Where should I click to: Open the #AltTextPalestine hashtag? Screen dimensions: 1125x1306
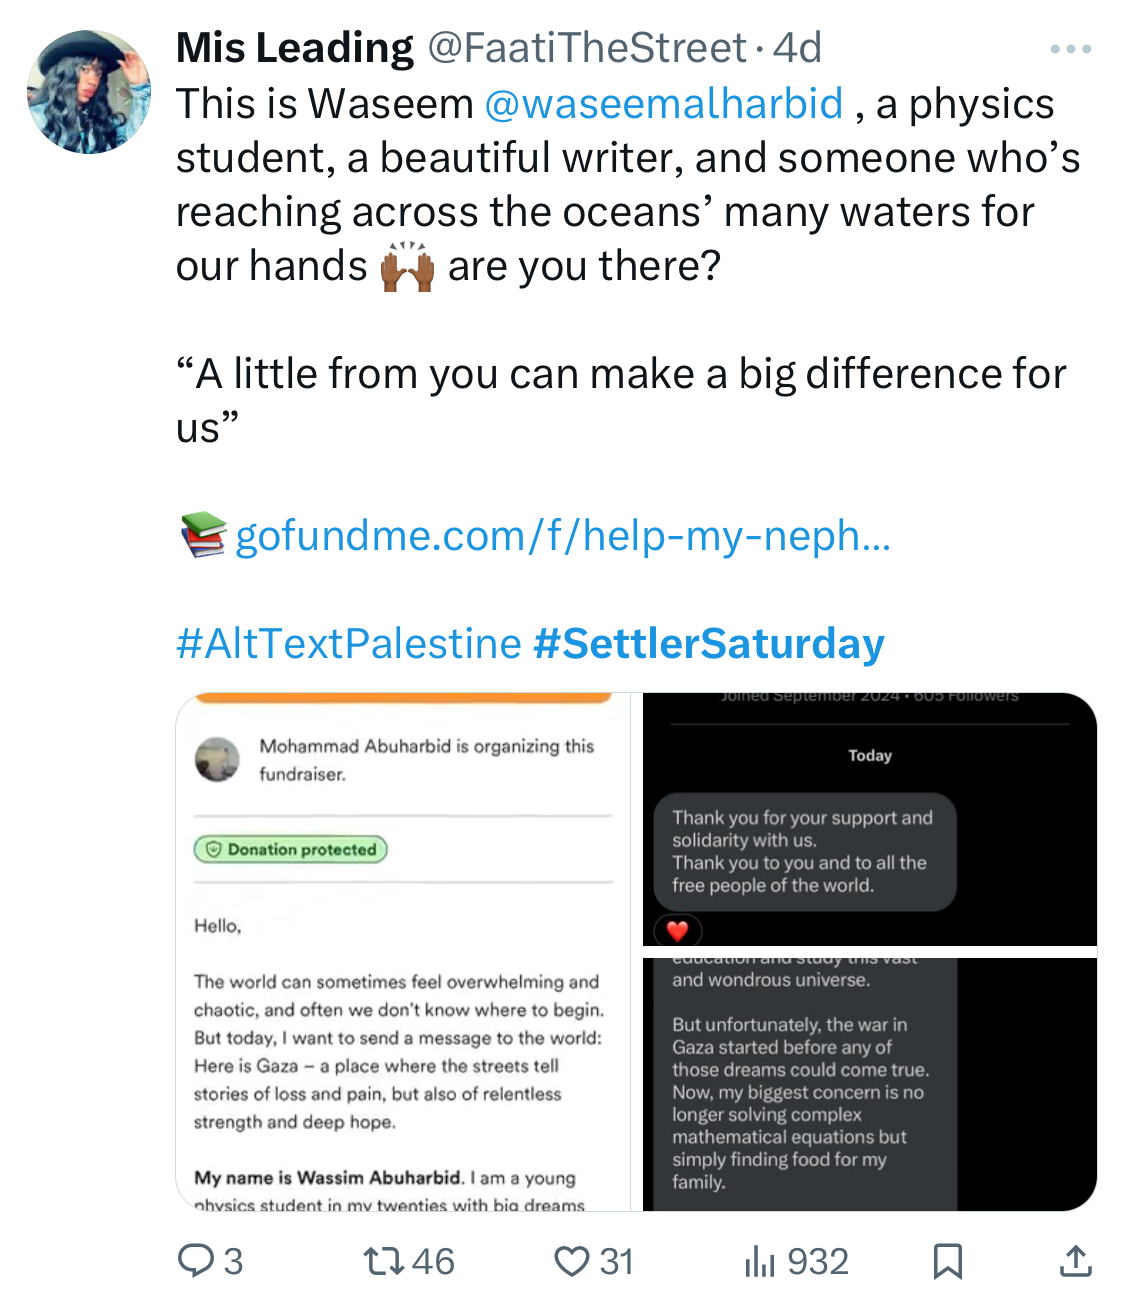coord(349,644)
